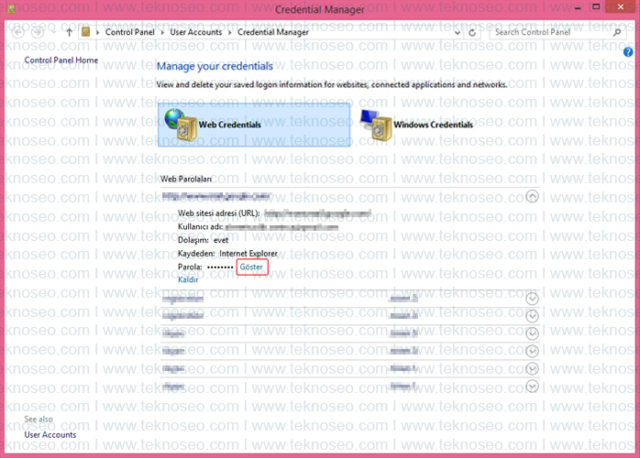The height and width of the screenshot is (458, 640).
Task: Select the Web Credentials tab
Action: [x=254, y=125]
